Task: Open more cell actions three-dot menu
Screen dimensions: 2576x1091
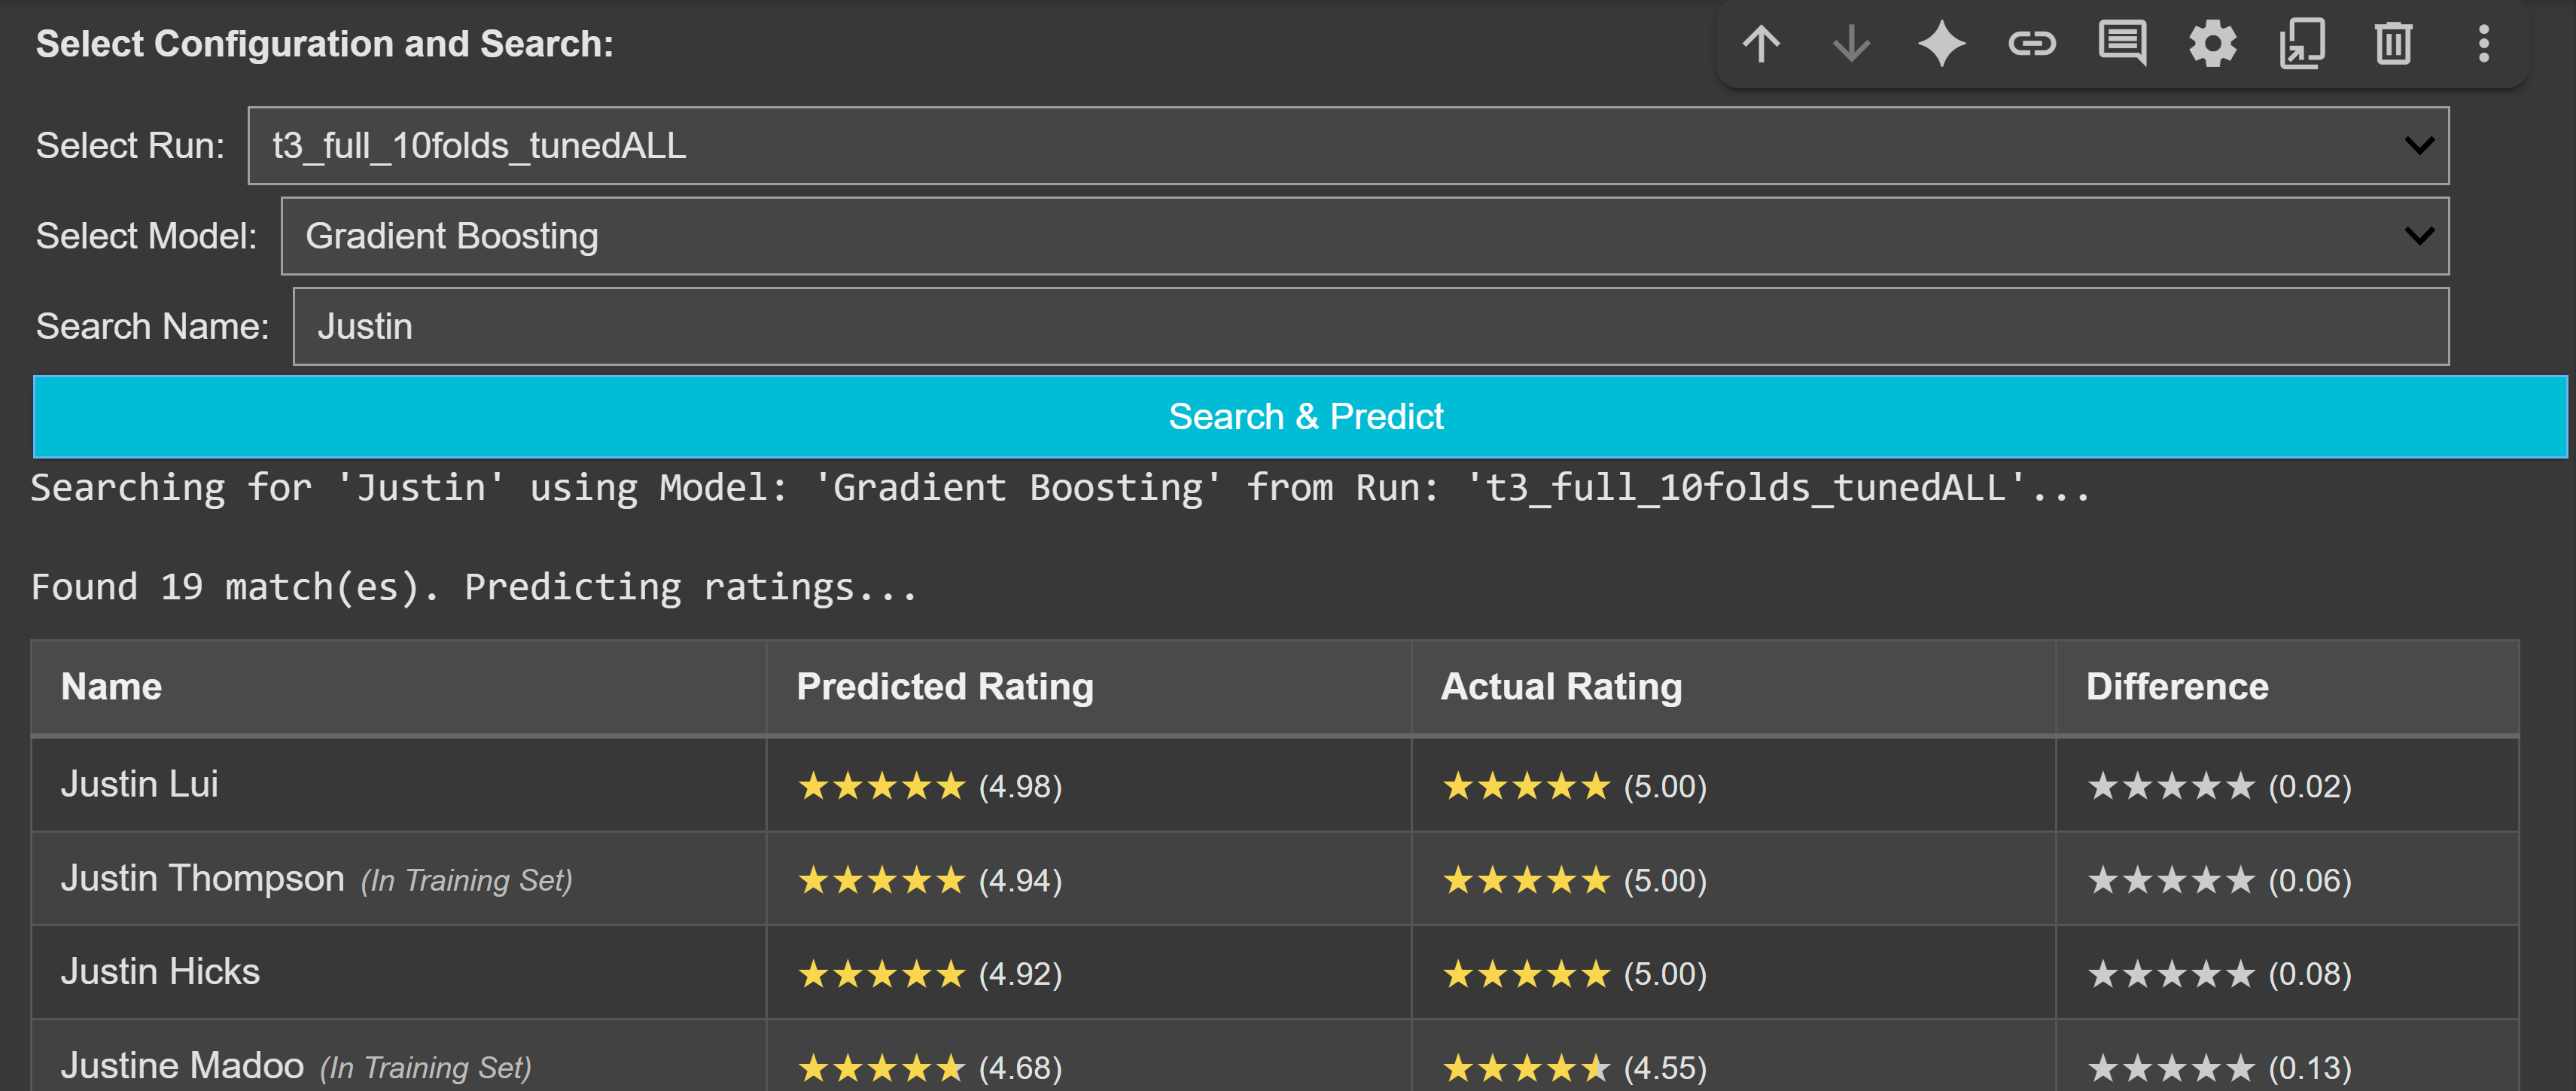Action: click(x=2483, y=44)
